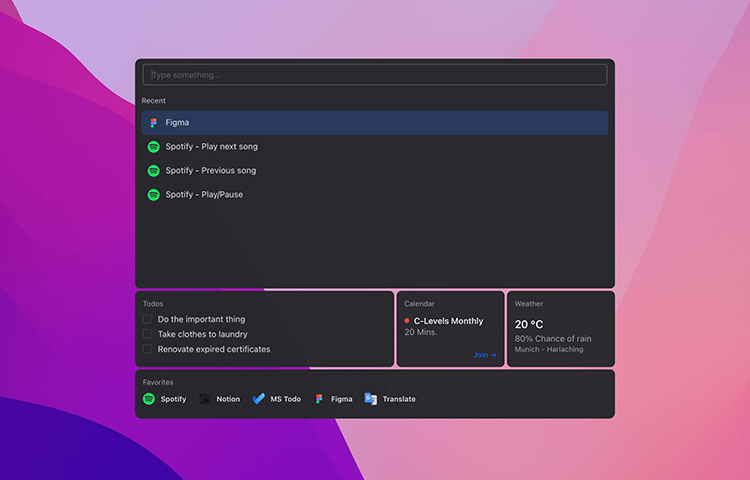Click red dot next to C-Levels Monthly
750x480 pixels.
pyautogui.click(x=407, y=321)
